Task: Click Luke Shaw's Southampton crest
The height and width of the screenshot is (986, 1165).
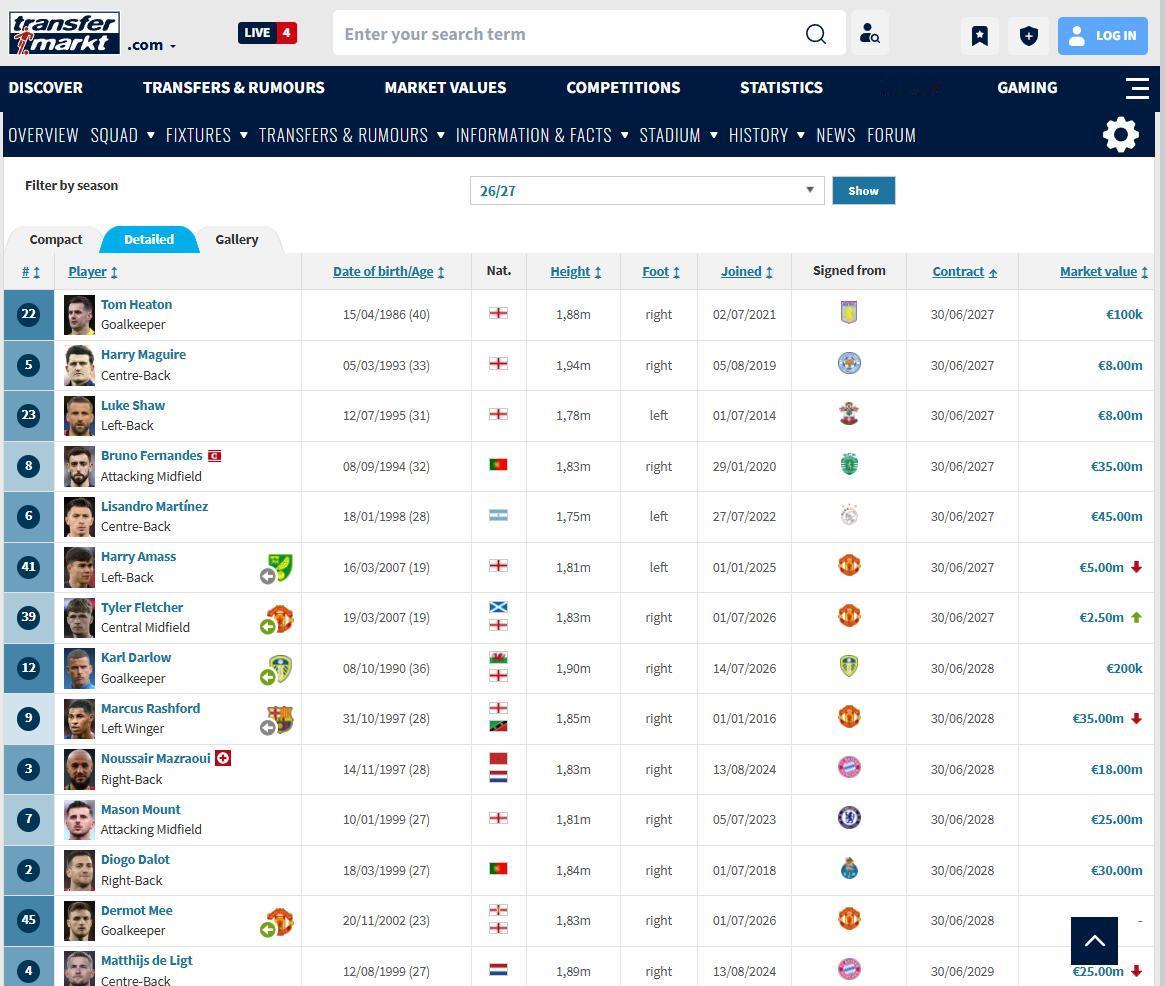Action: (848, 414)
